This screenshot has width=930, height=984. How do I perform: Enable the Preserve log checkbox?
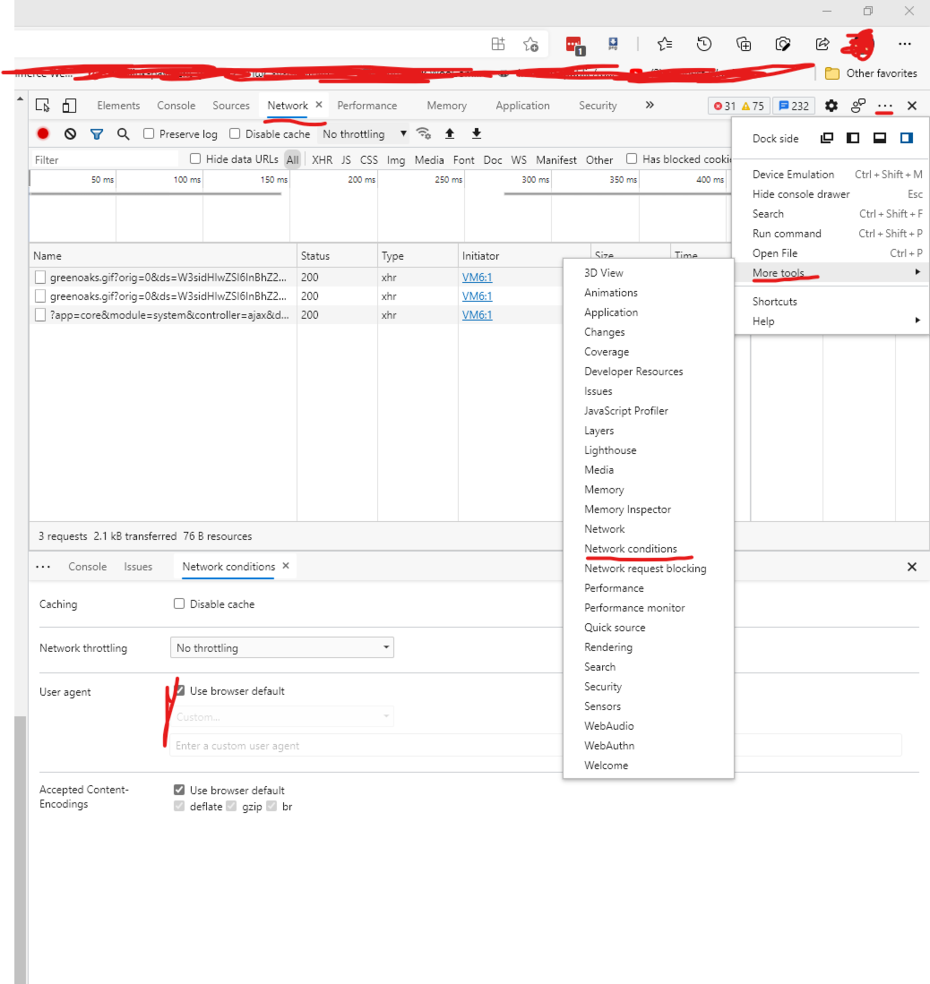coord(149,134)
